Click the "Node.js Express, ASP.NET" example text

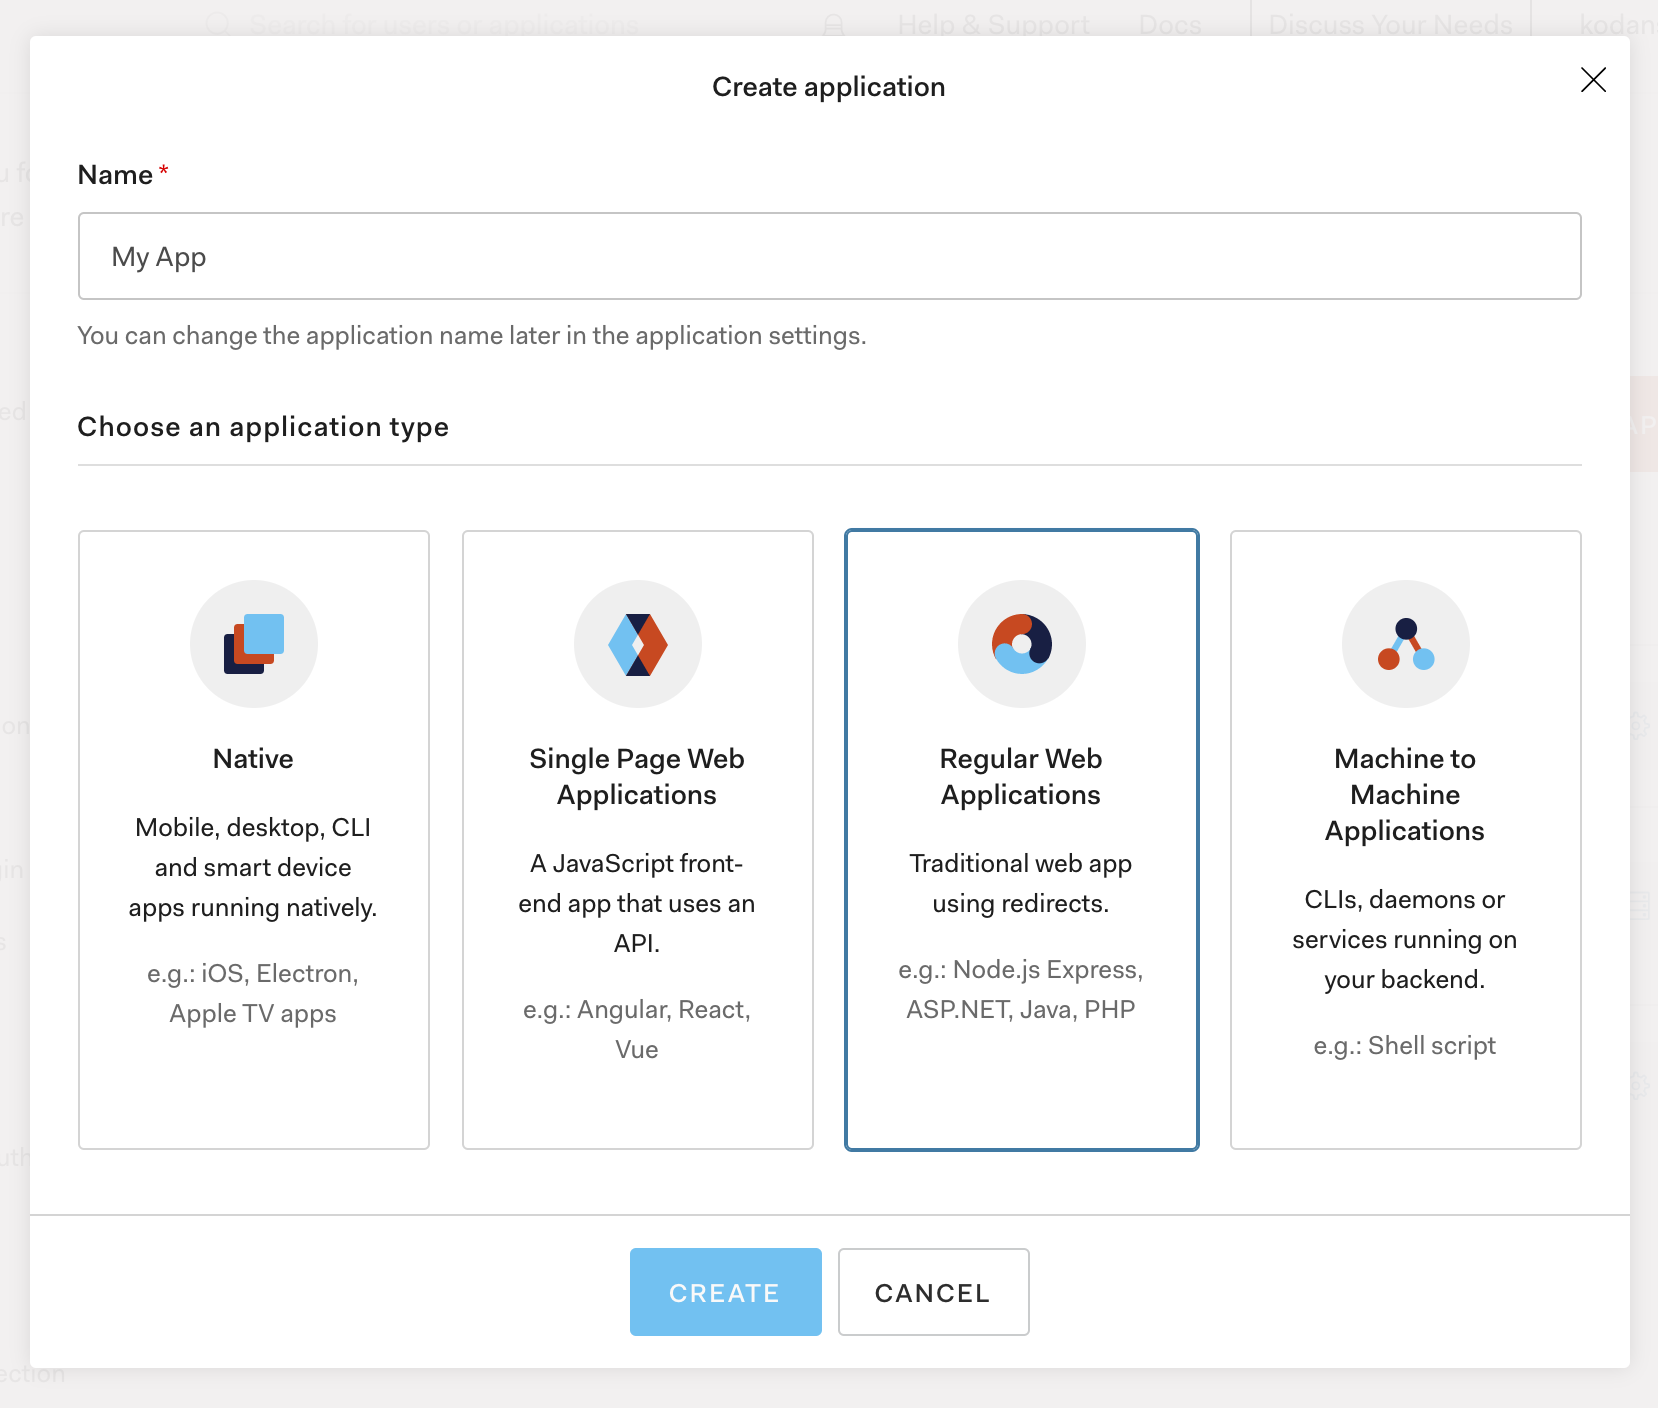1021,989
